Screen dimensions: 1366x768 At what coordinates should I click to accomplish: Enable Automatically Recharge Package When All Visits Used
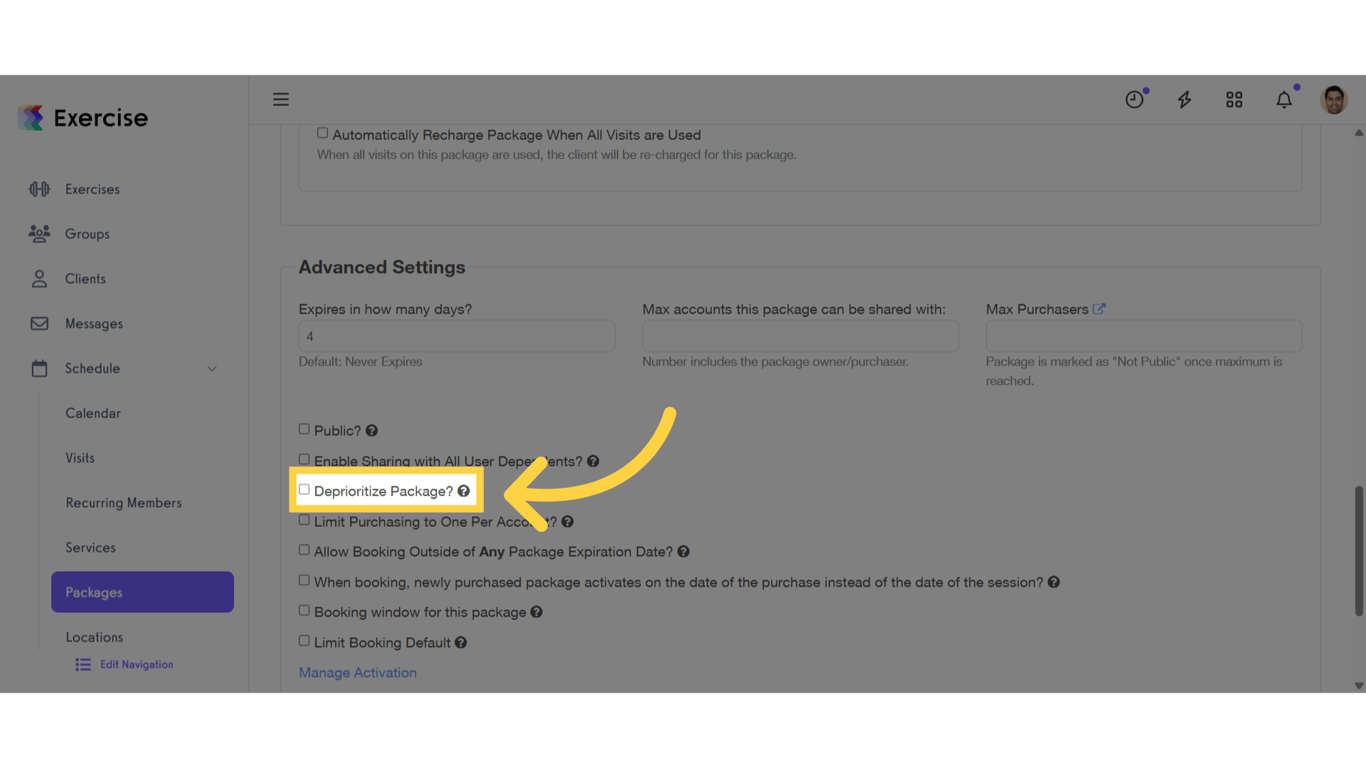coord(322,132)
